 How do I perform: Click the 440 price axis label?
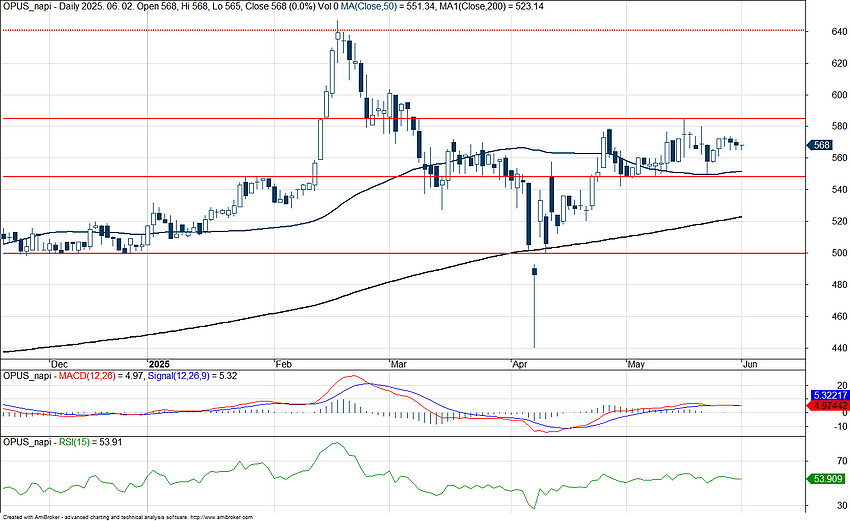pos(839,348)
